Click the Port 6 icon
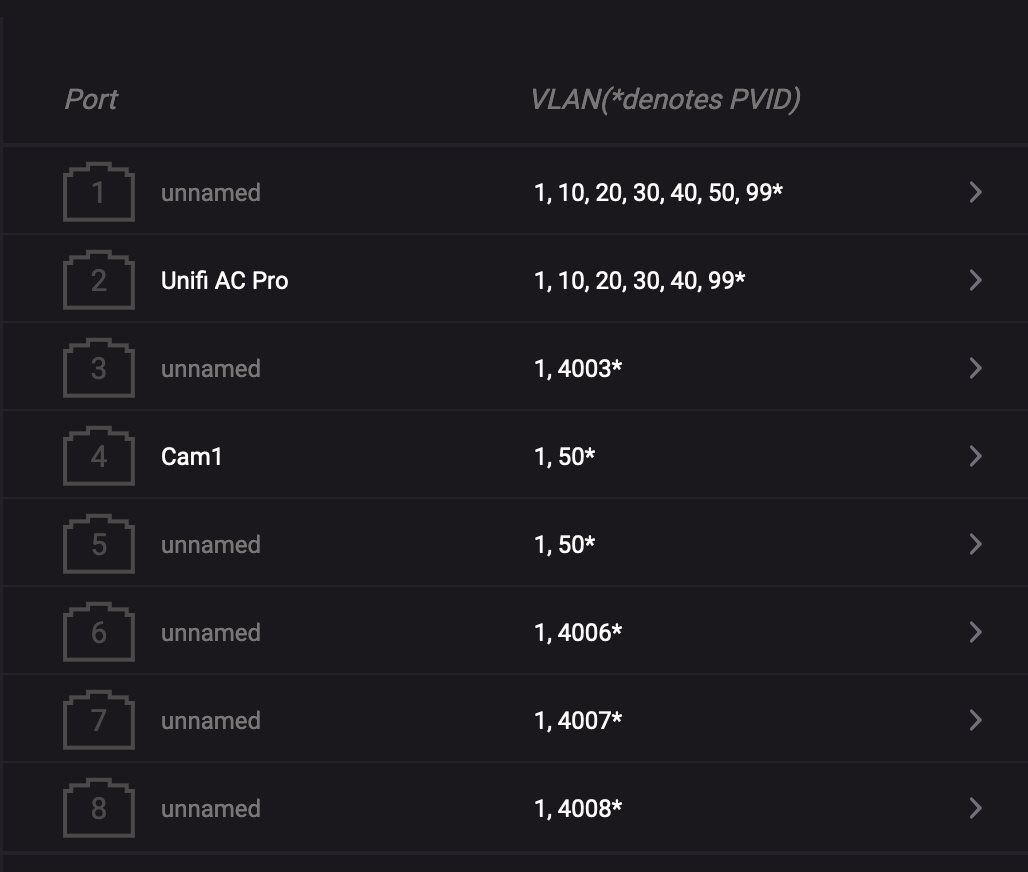Screen dimensions: 1028x872 [x=98, y=632]
